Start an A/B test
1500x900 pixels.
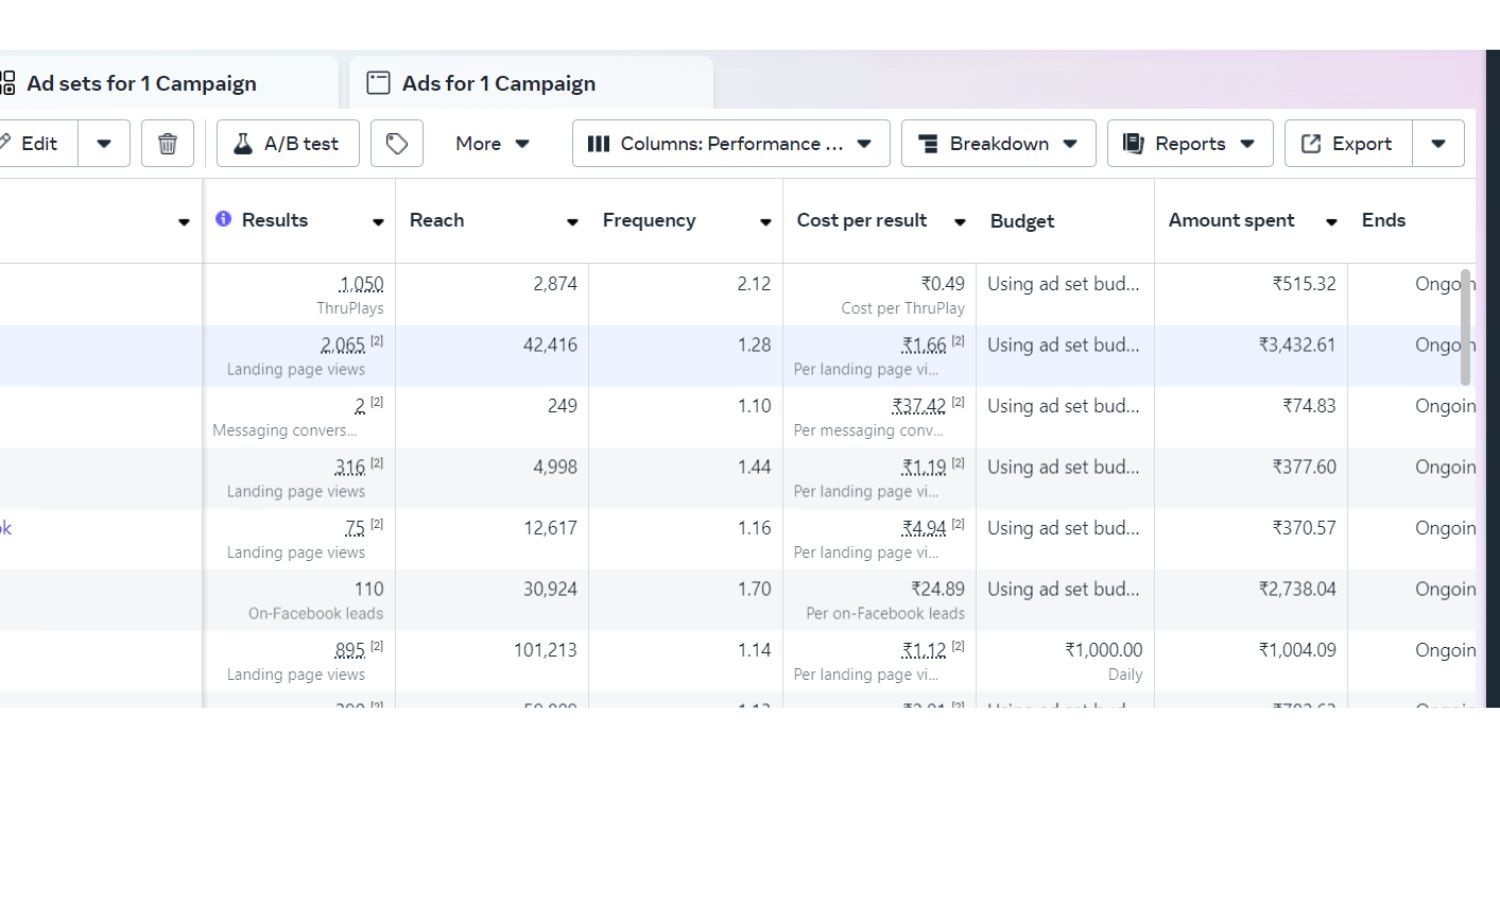coord(288,143)
